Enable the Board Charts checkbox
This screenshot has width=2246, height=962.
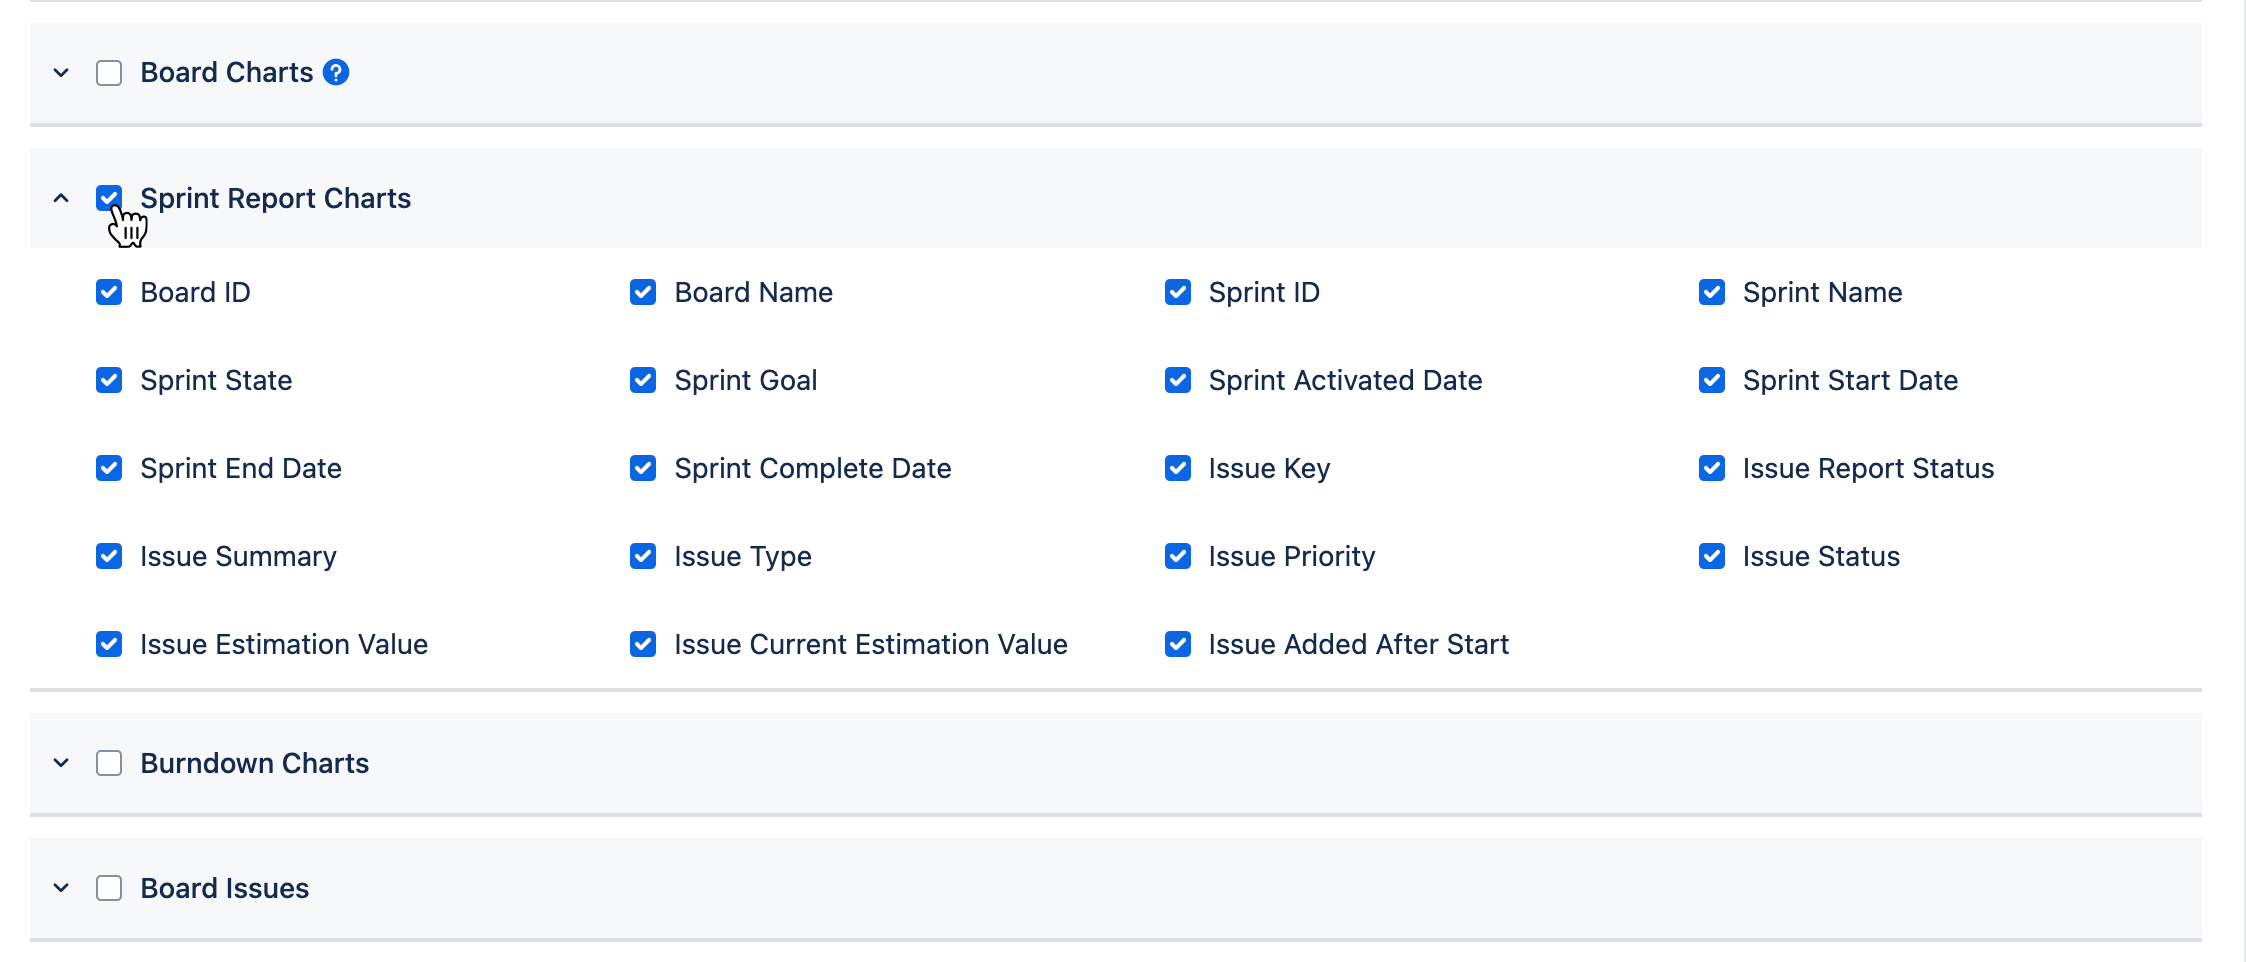tap(109, 72)
